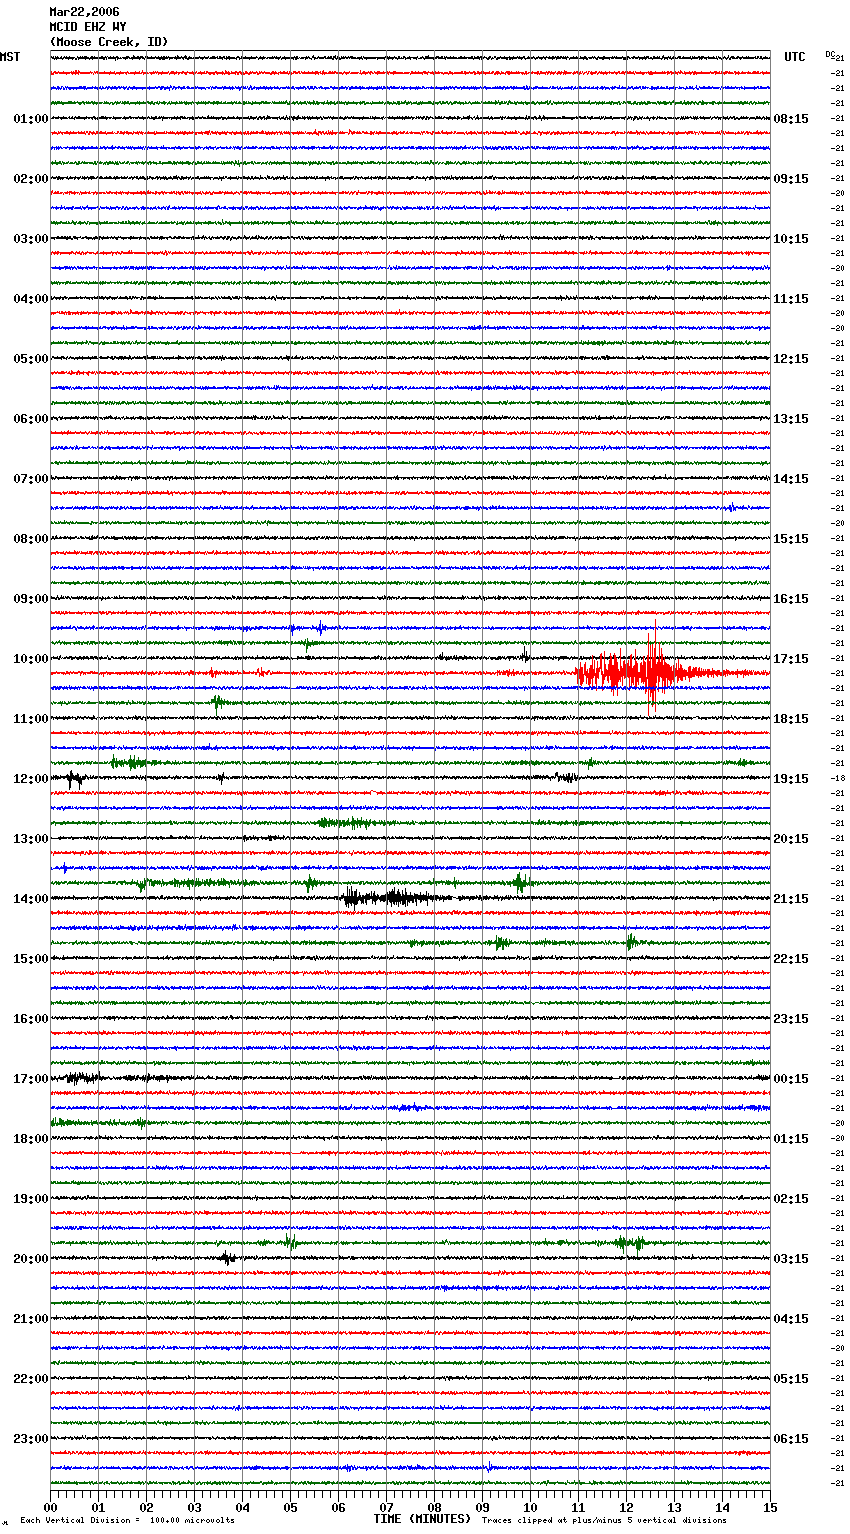Click minute tick label 13 on bottom axis

(x=674, y=1507)
